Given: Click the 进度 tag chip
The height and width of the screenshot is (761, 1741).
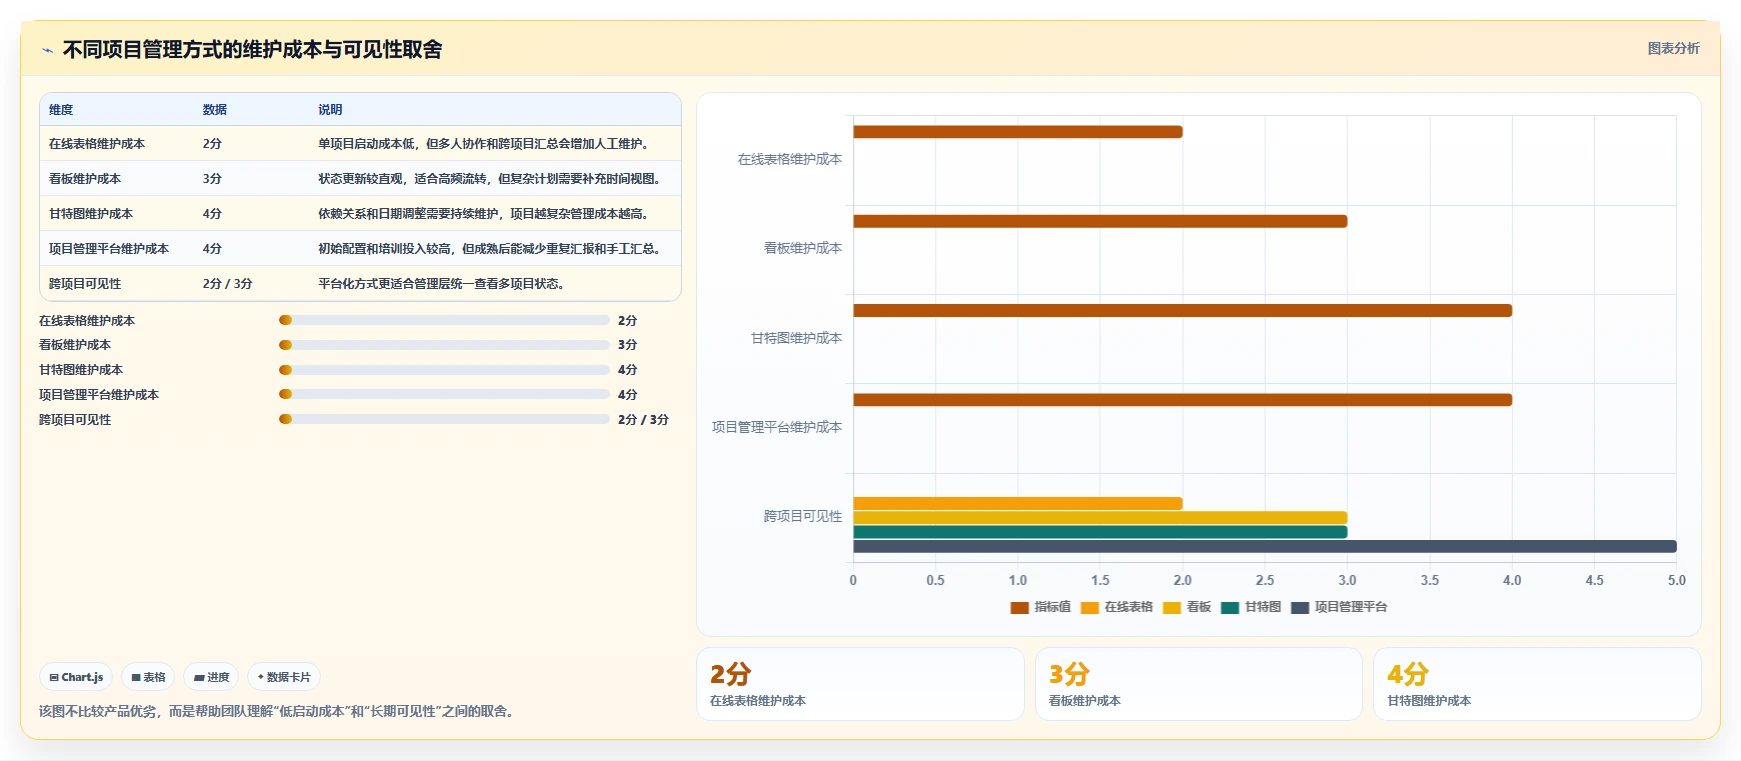Looking at the screenshot, I should [x=211, y=677].
